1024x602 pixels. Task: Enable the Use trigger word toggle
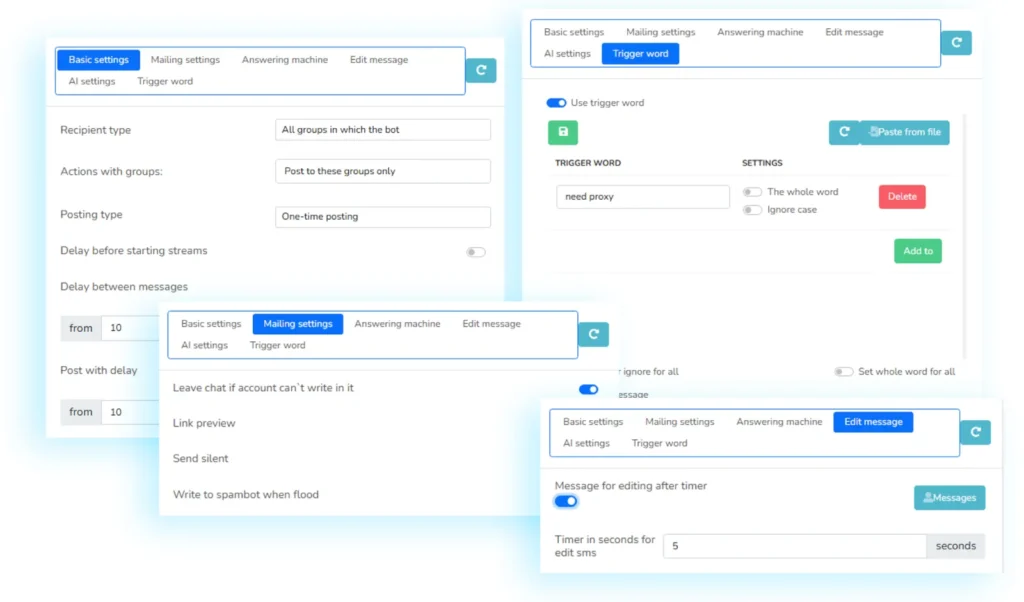(556, 102)
